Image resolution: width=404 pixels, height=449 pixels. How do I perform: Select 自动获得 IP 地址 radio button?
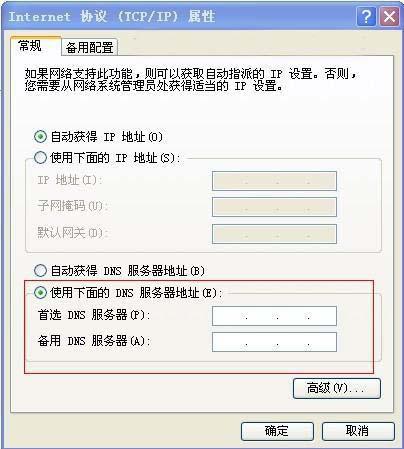(x=40, y=137)
